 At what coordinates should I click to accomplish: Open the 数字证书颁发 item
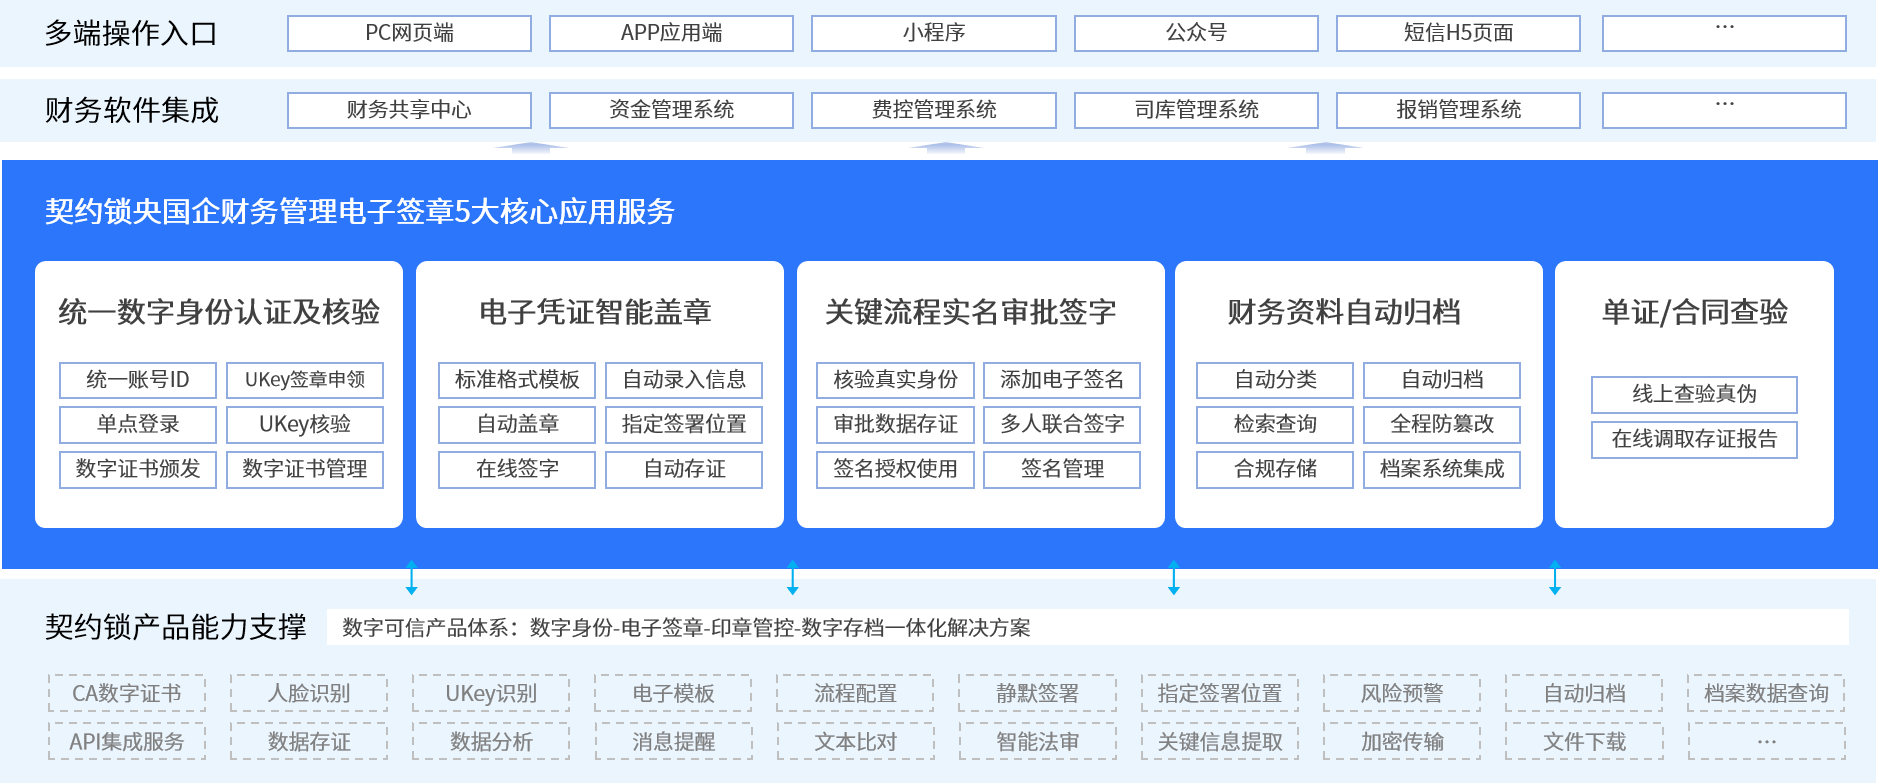pos(138,469)
